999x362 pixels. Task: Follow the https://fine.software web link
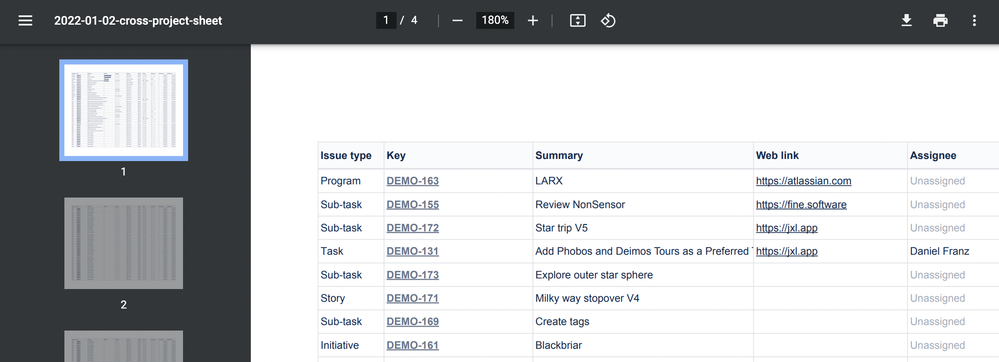801,205
